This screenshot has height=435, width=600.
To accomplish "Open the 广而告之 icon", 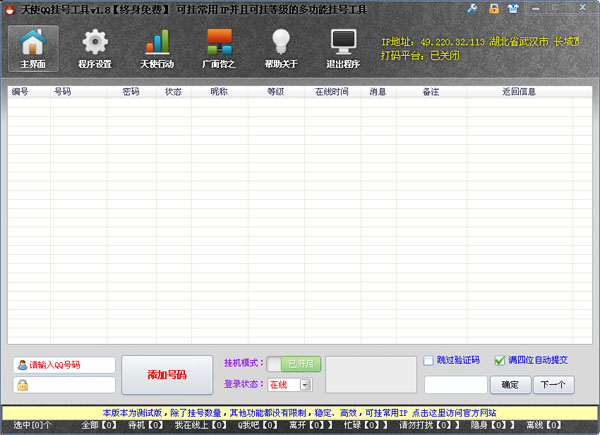I will click(219, 46).
